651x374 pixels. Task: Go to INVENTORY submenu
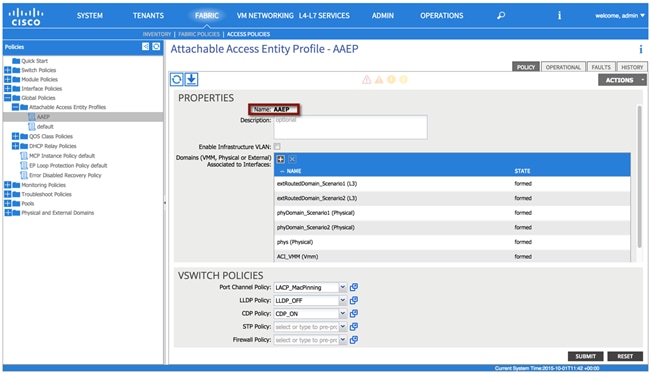157,34
